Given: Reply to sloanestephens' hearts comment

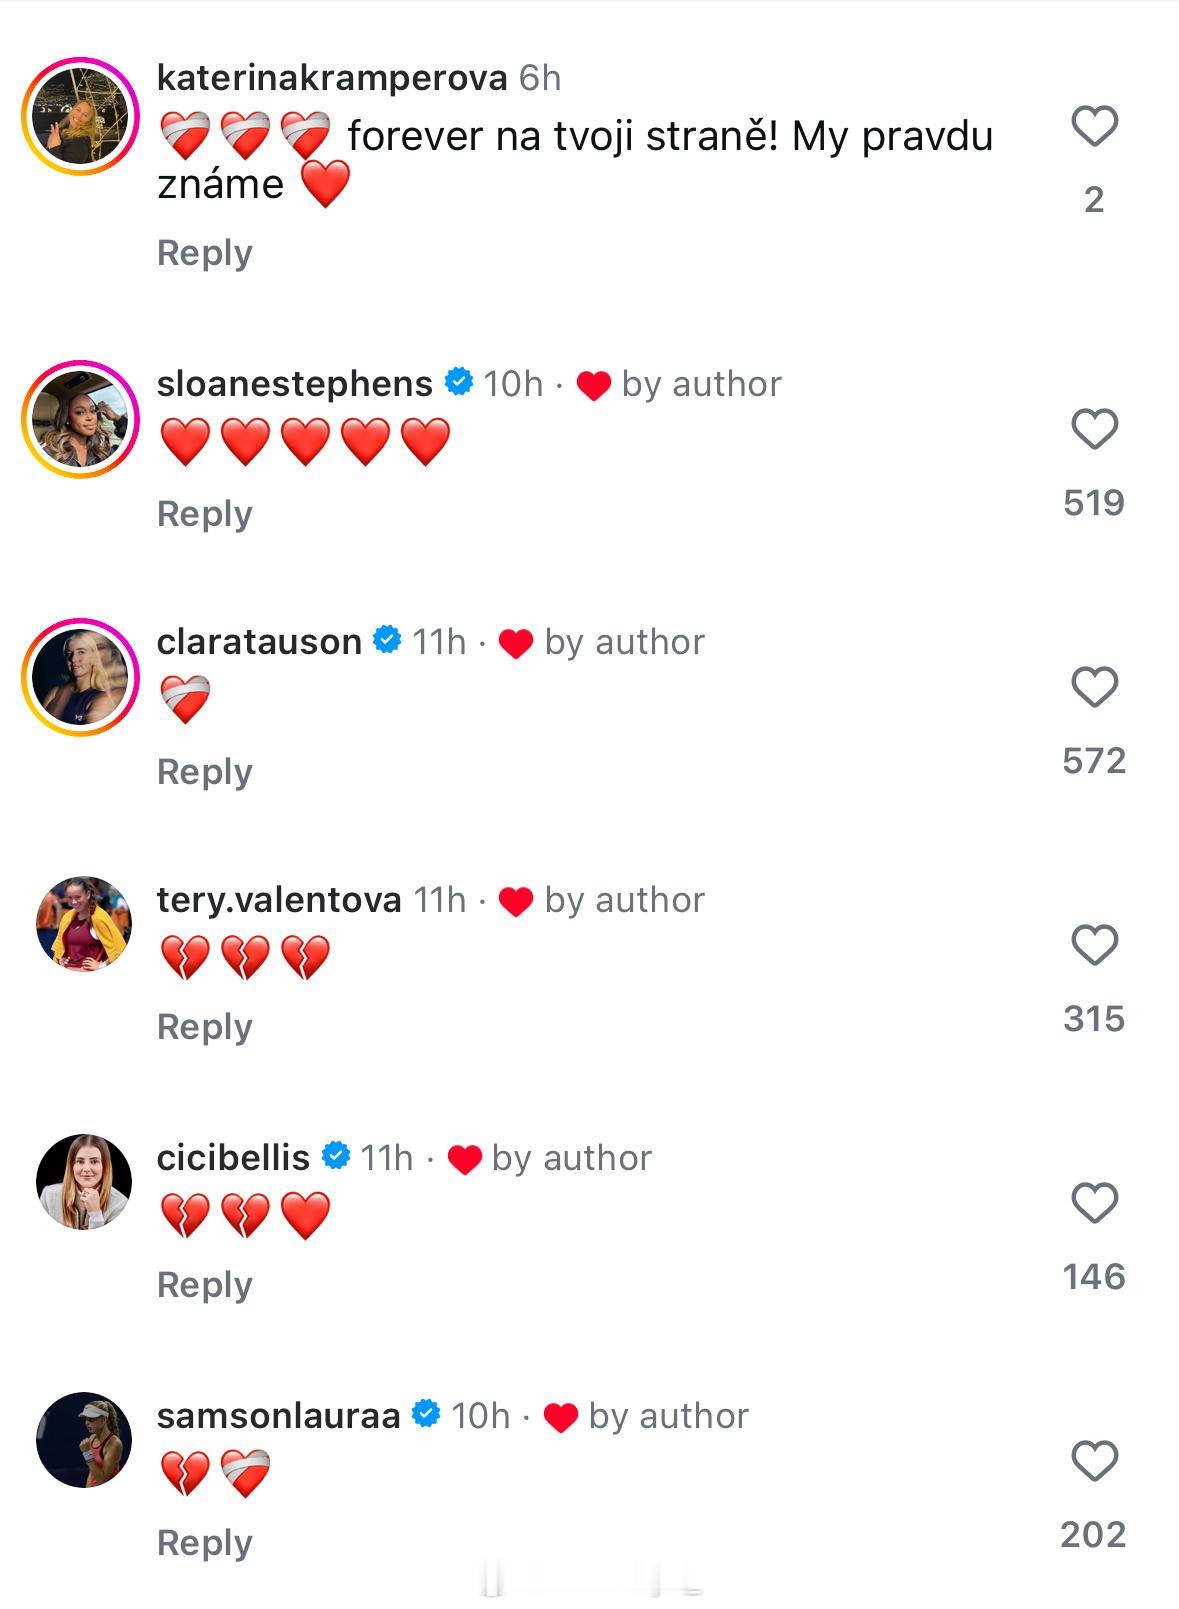Looking at the screenshot, I should tap(205, 514).
